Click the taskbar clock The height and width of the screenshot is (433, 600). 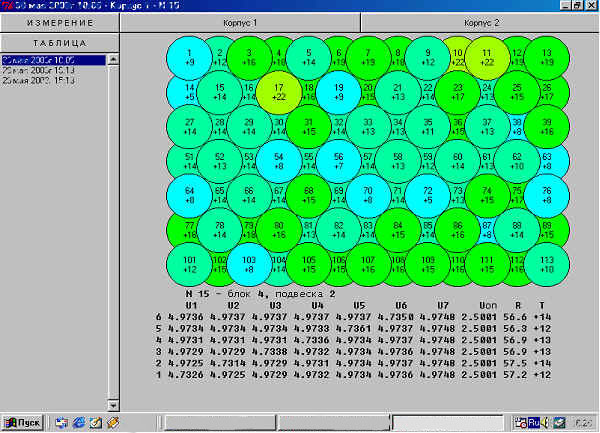[583, 423]
